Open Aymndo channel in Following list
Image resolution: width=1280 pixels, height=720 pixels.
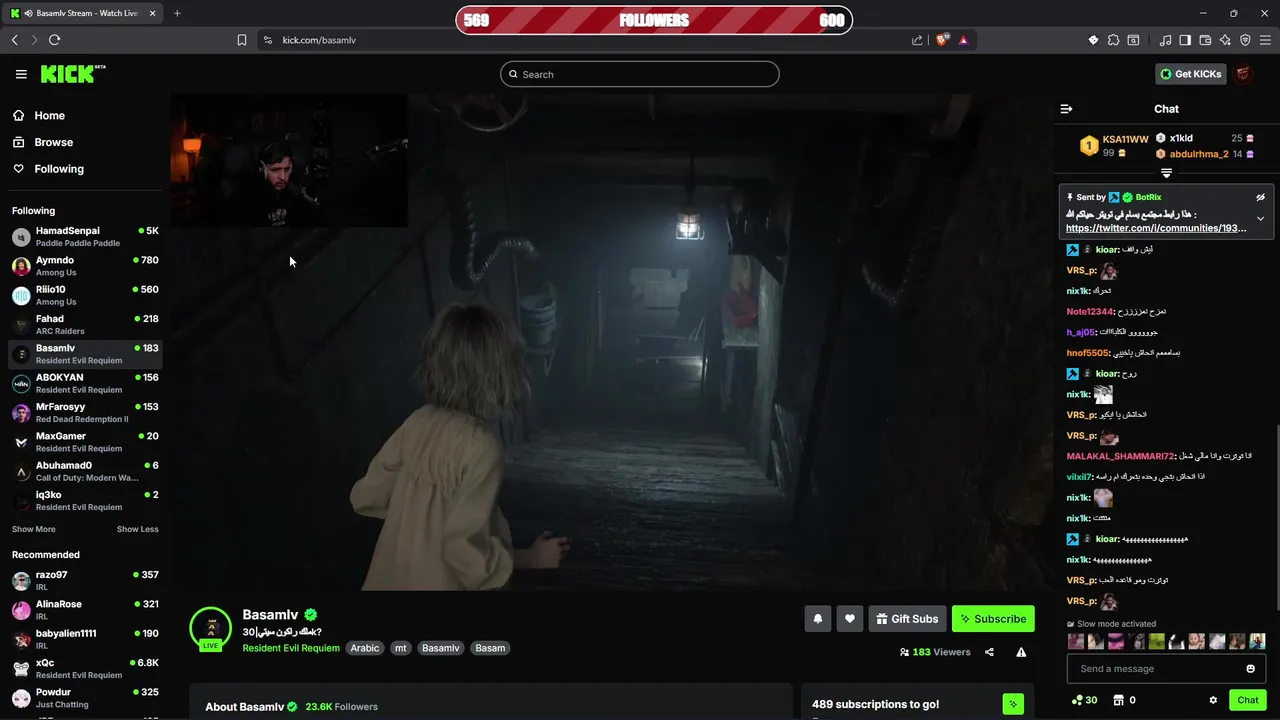[85, 266]
